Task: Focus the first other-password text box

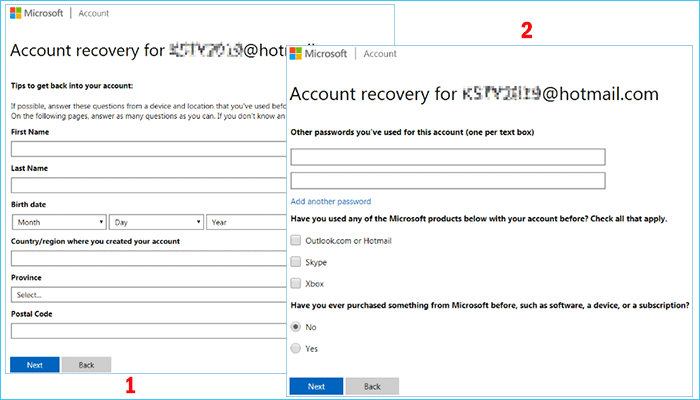Action: 448,157
